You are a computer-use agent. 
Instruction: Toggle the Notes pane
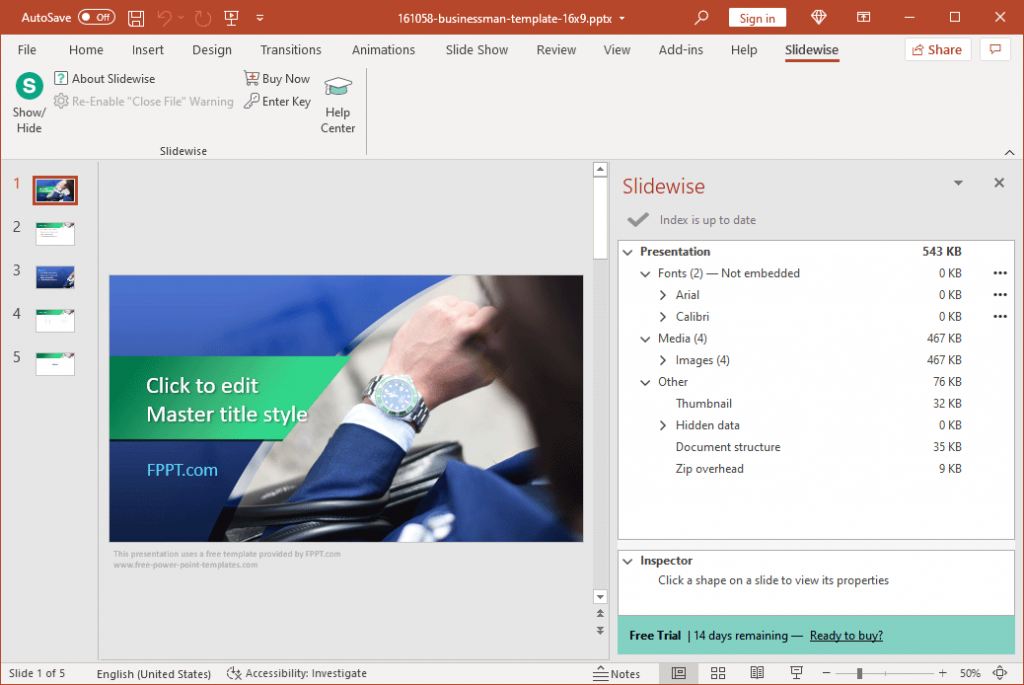click(618, 672)
